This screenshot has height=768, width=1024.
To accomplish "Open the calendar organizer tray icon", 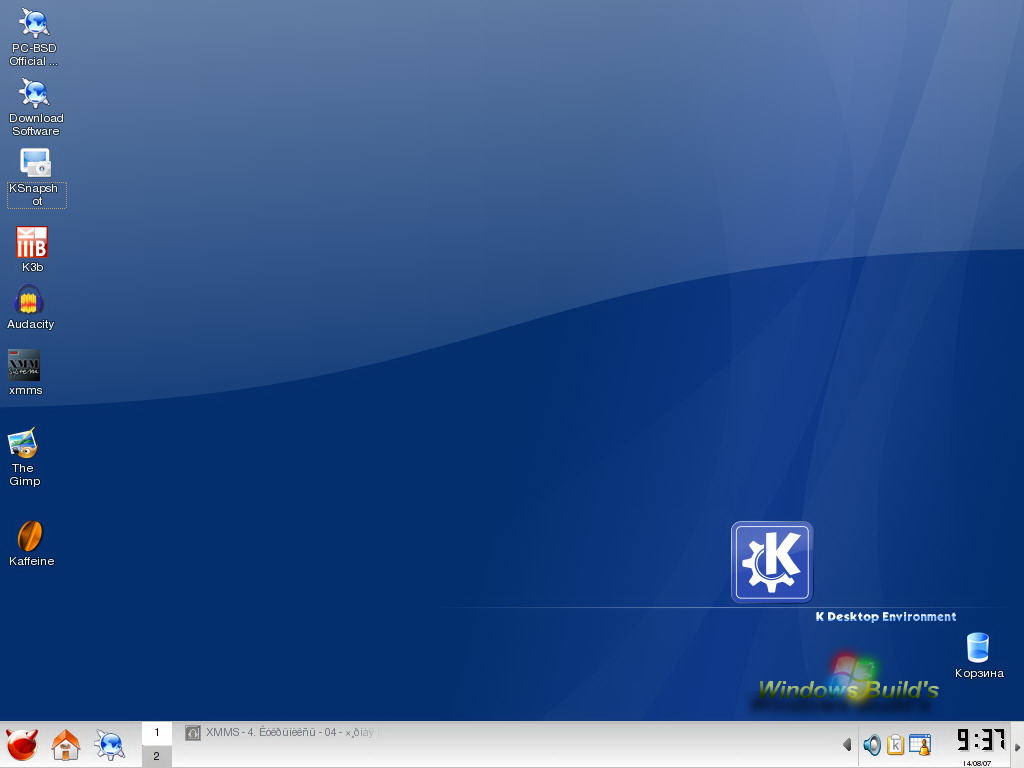I will pyautogui.click(x=920, y=744).
